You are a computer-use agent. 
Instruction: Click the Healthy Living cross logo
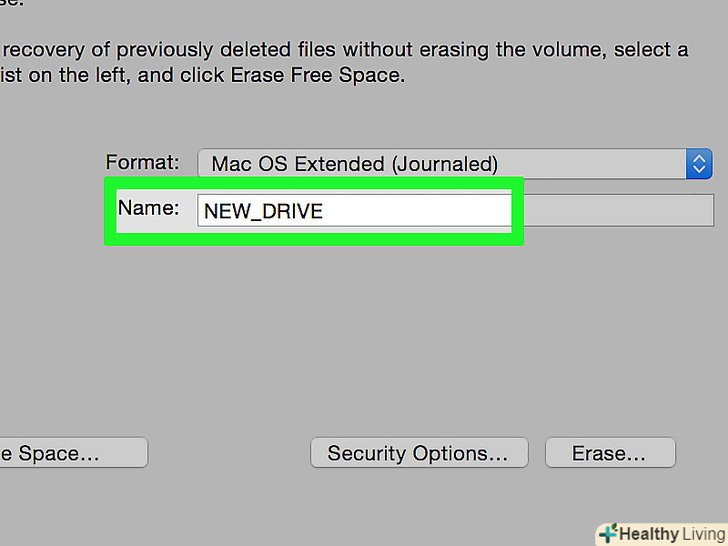[606, 533]
